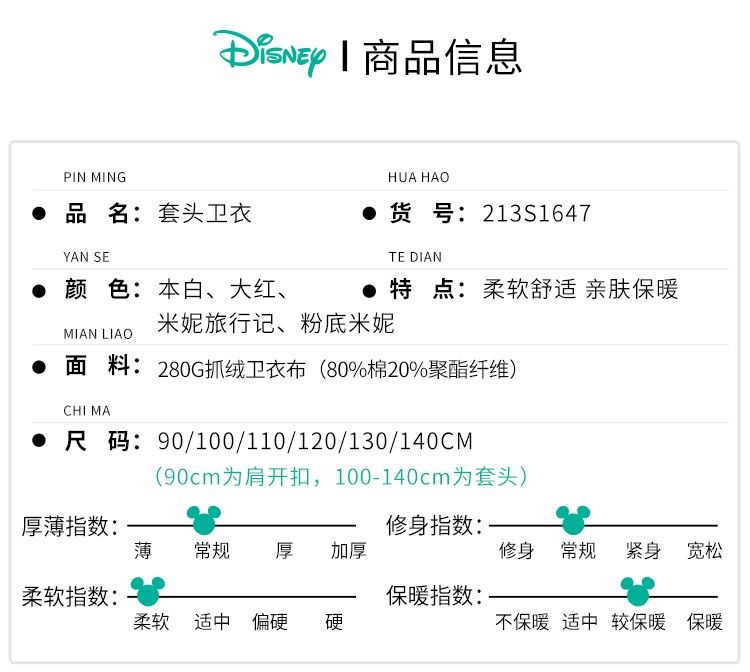The height and width of the screenshot is (672, 750).
Task: Click the 修身指数 label
Action: point(434,525)
